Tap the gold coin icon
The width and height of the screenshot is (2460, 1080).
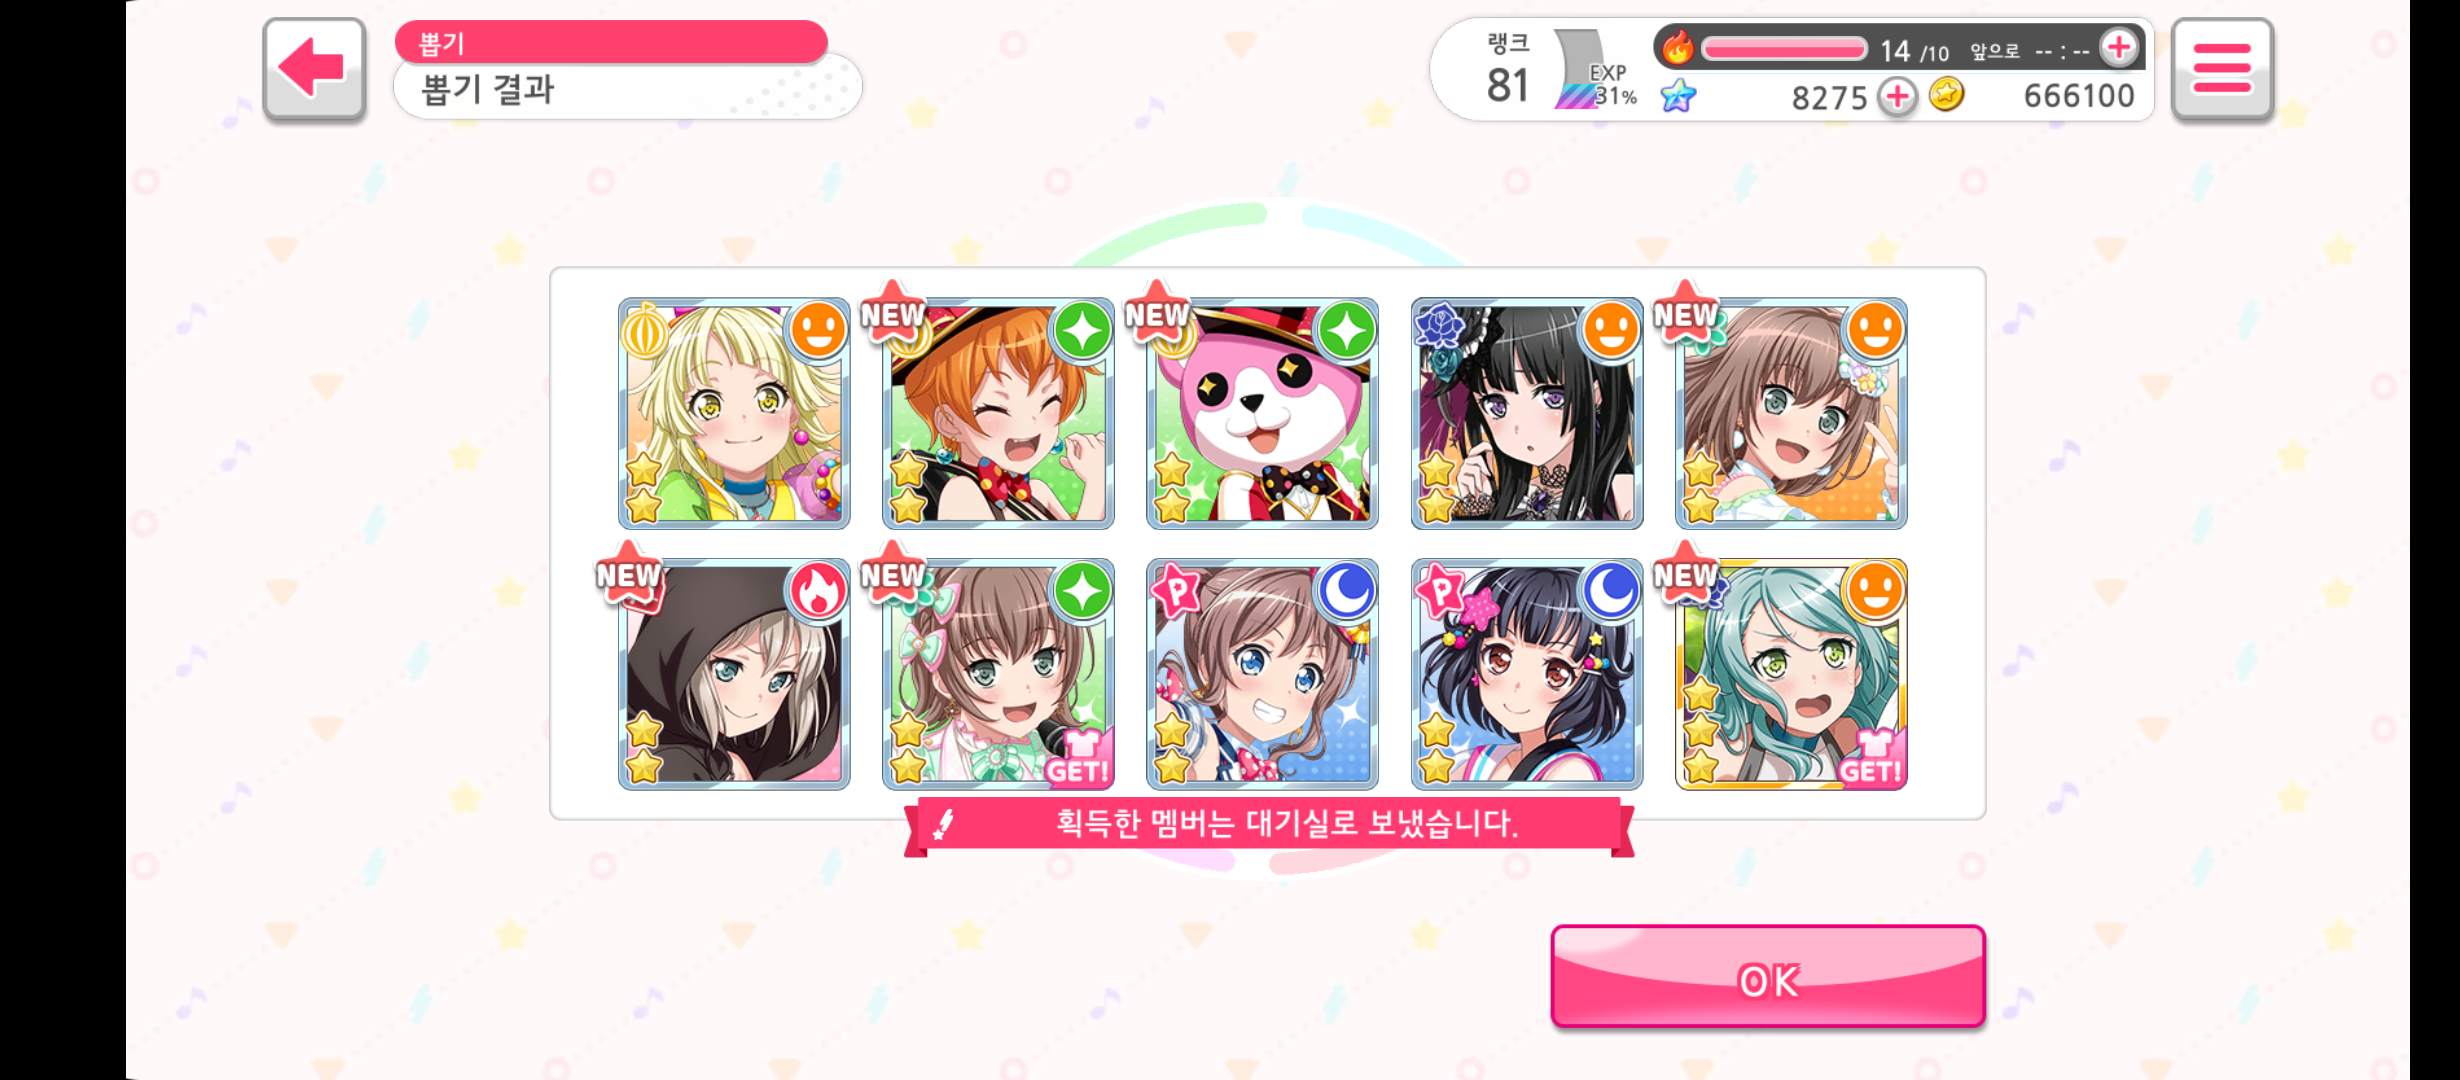(x=1946, y=95)
